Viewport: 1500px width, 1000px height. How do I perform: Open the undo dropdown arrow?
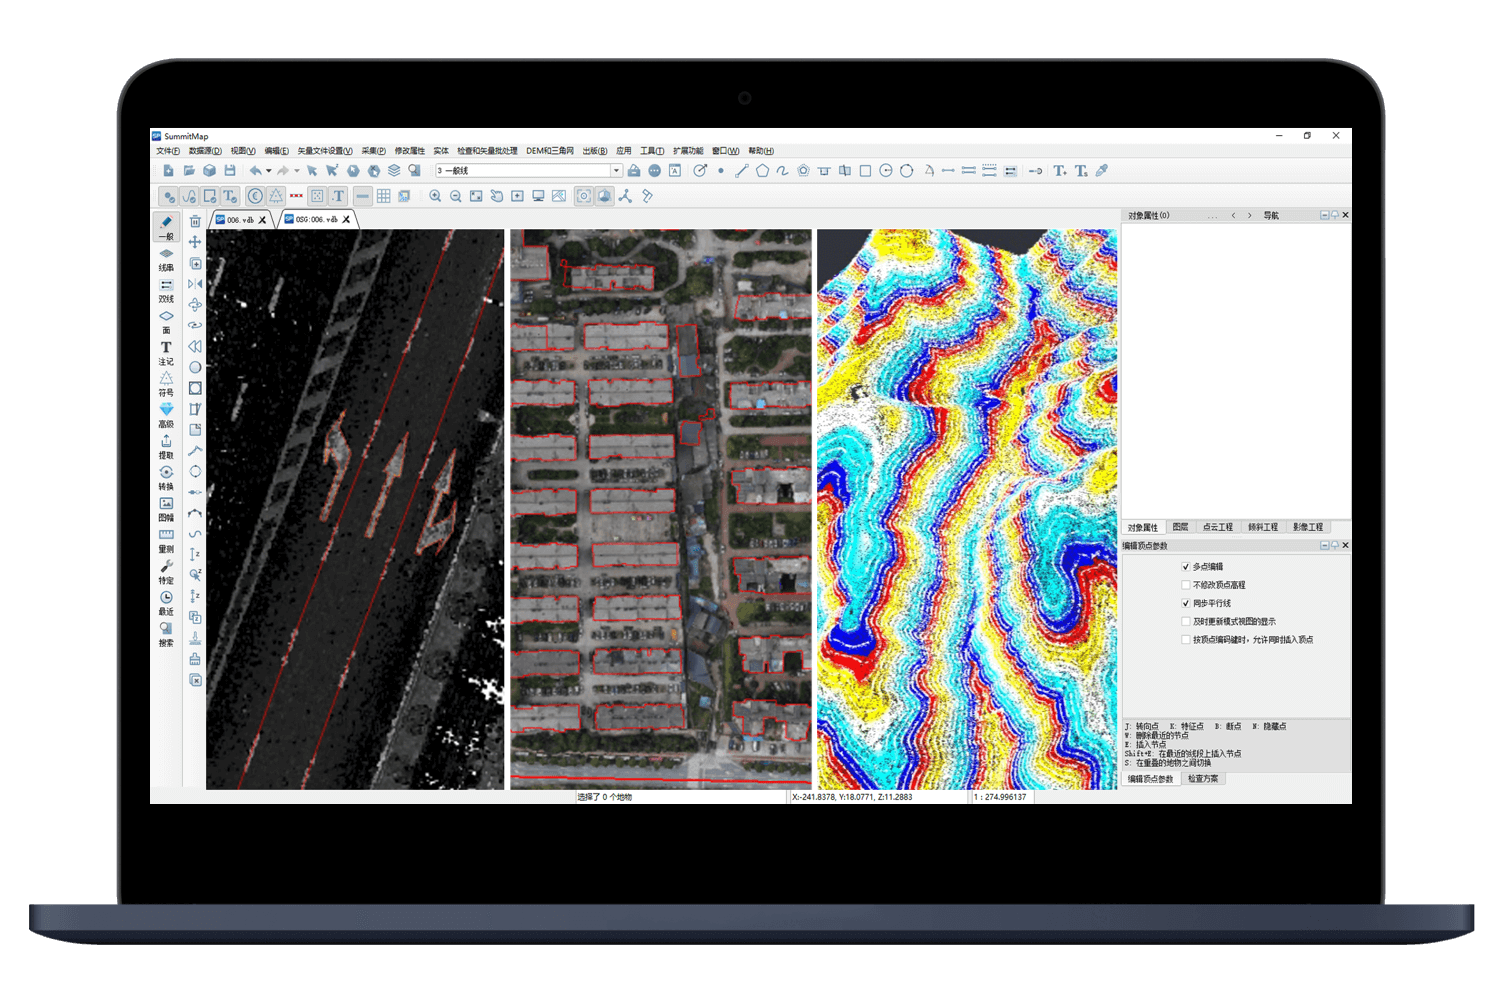(269, 170)
